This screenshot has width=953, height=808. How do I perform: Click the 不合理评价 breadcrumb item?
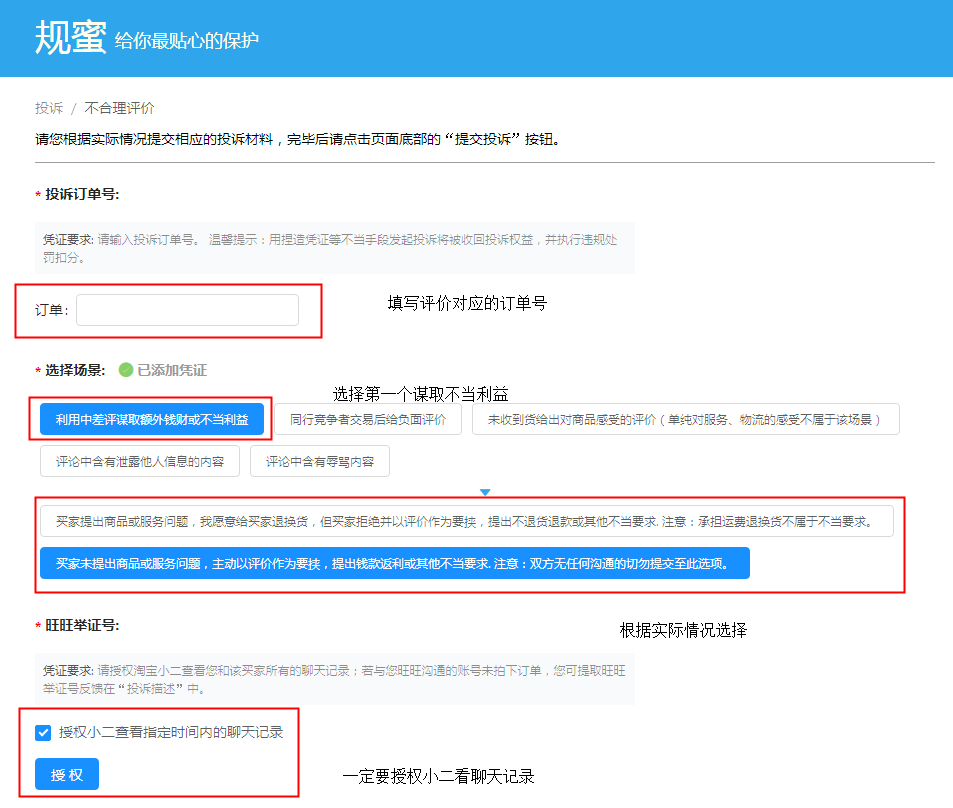click(119, 108)
